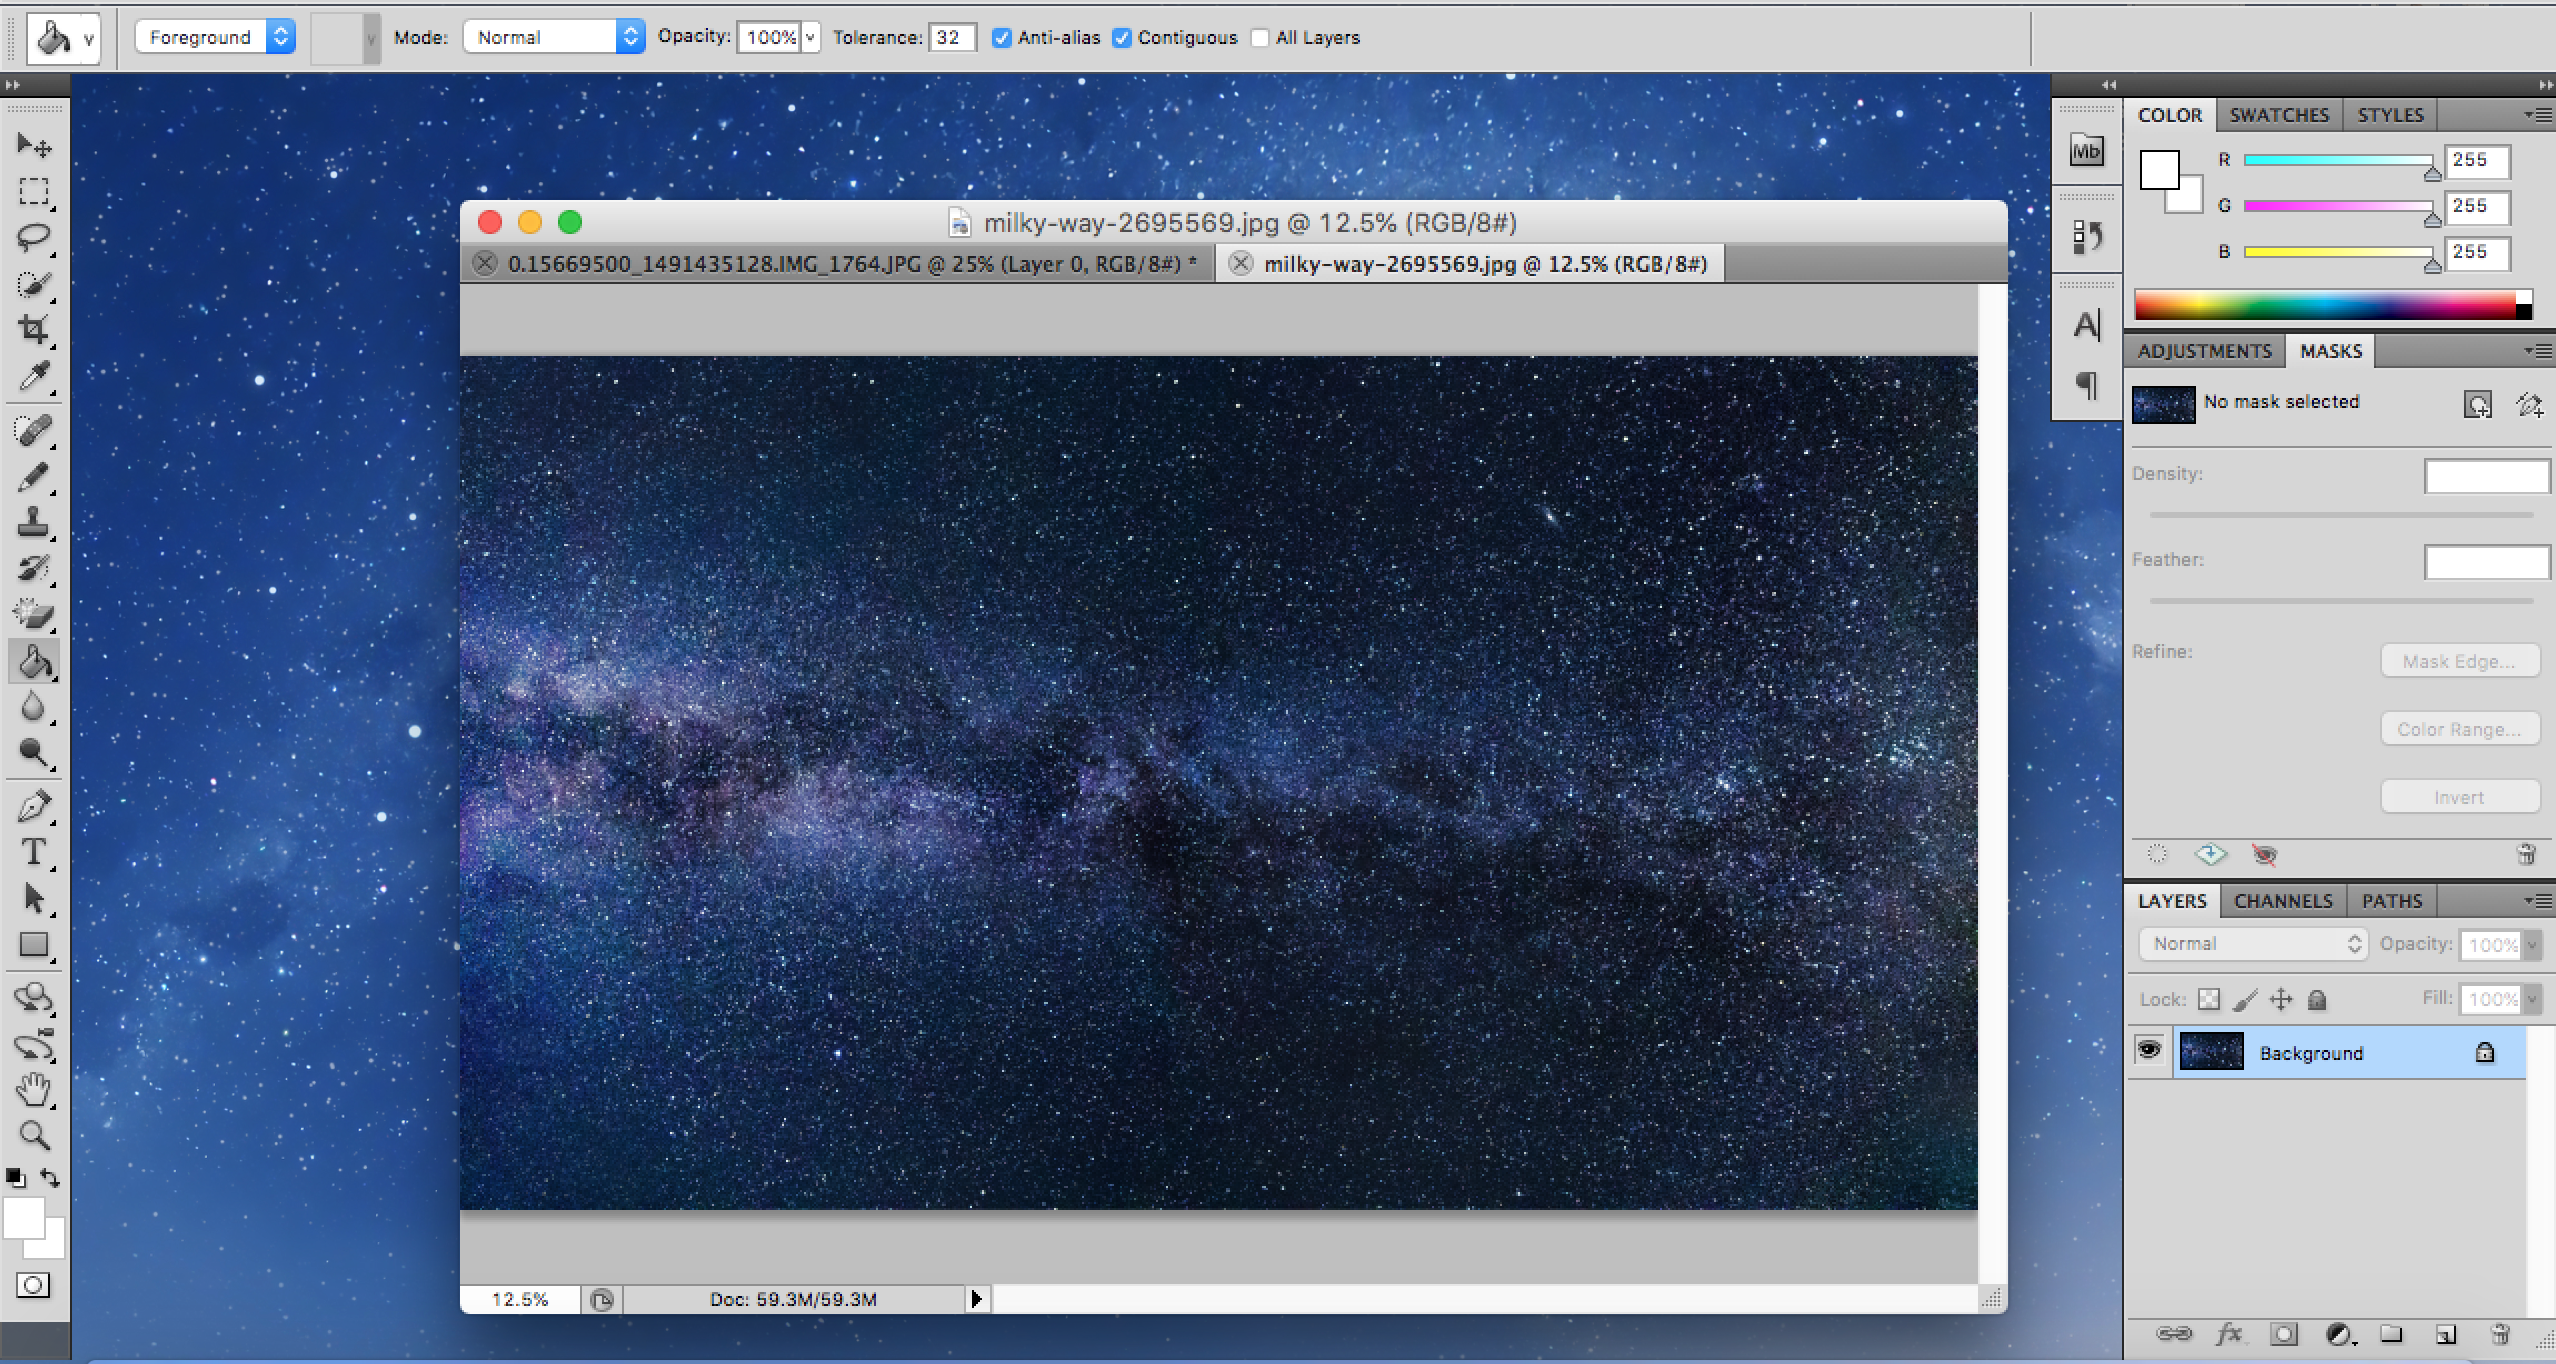Close the milky-way-2695569.jpg tab

[x=1240, y=264]
